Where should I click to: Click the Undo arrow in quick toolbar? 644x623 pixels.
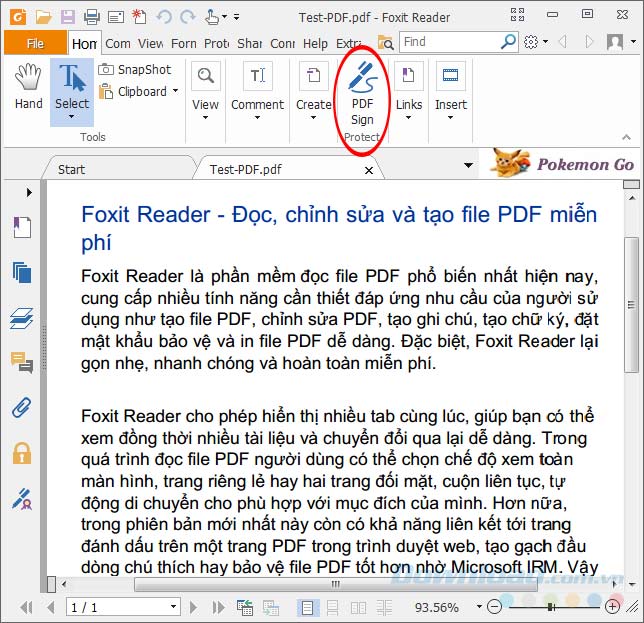[164, 17]
